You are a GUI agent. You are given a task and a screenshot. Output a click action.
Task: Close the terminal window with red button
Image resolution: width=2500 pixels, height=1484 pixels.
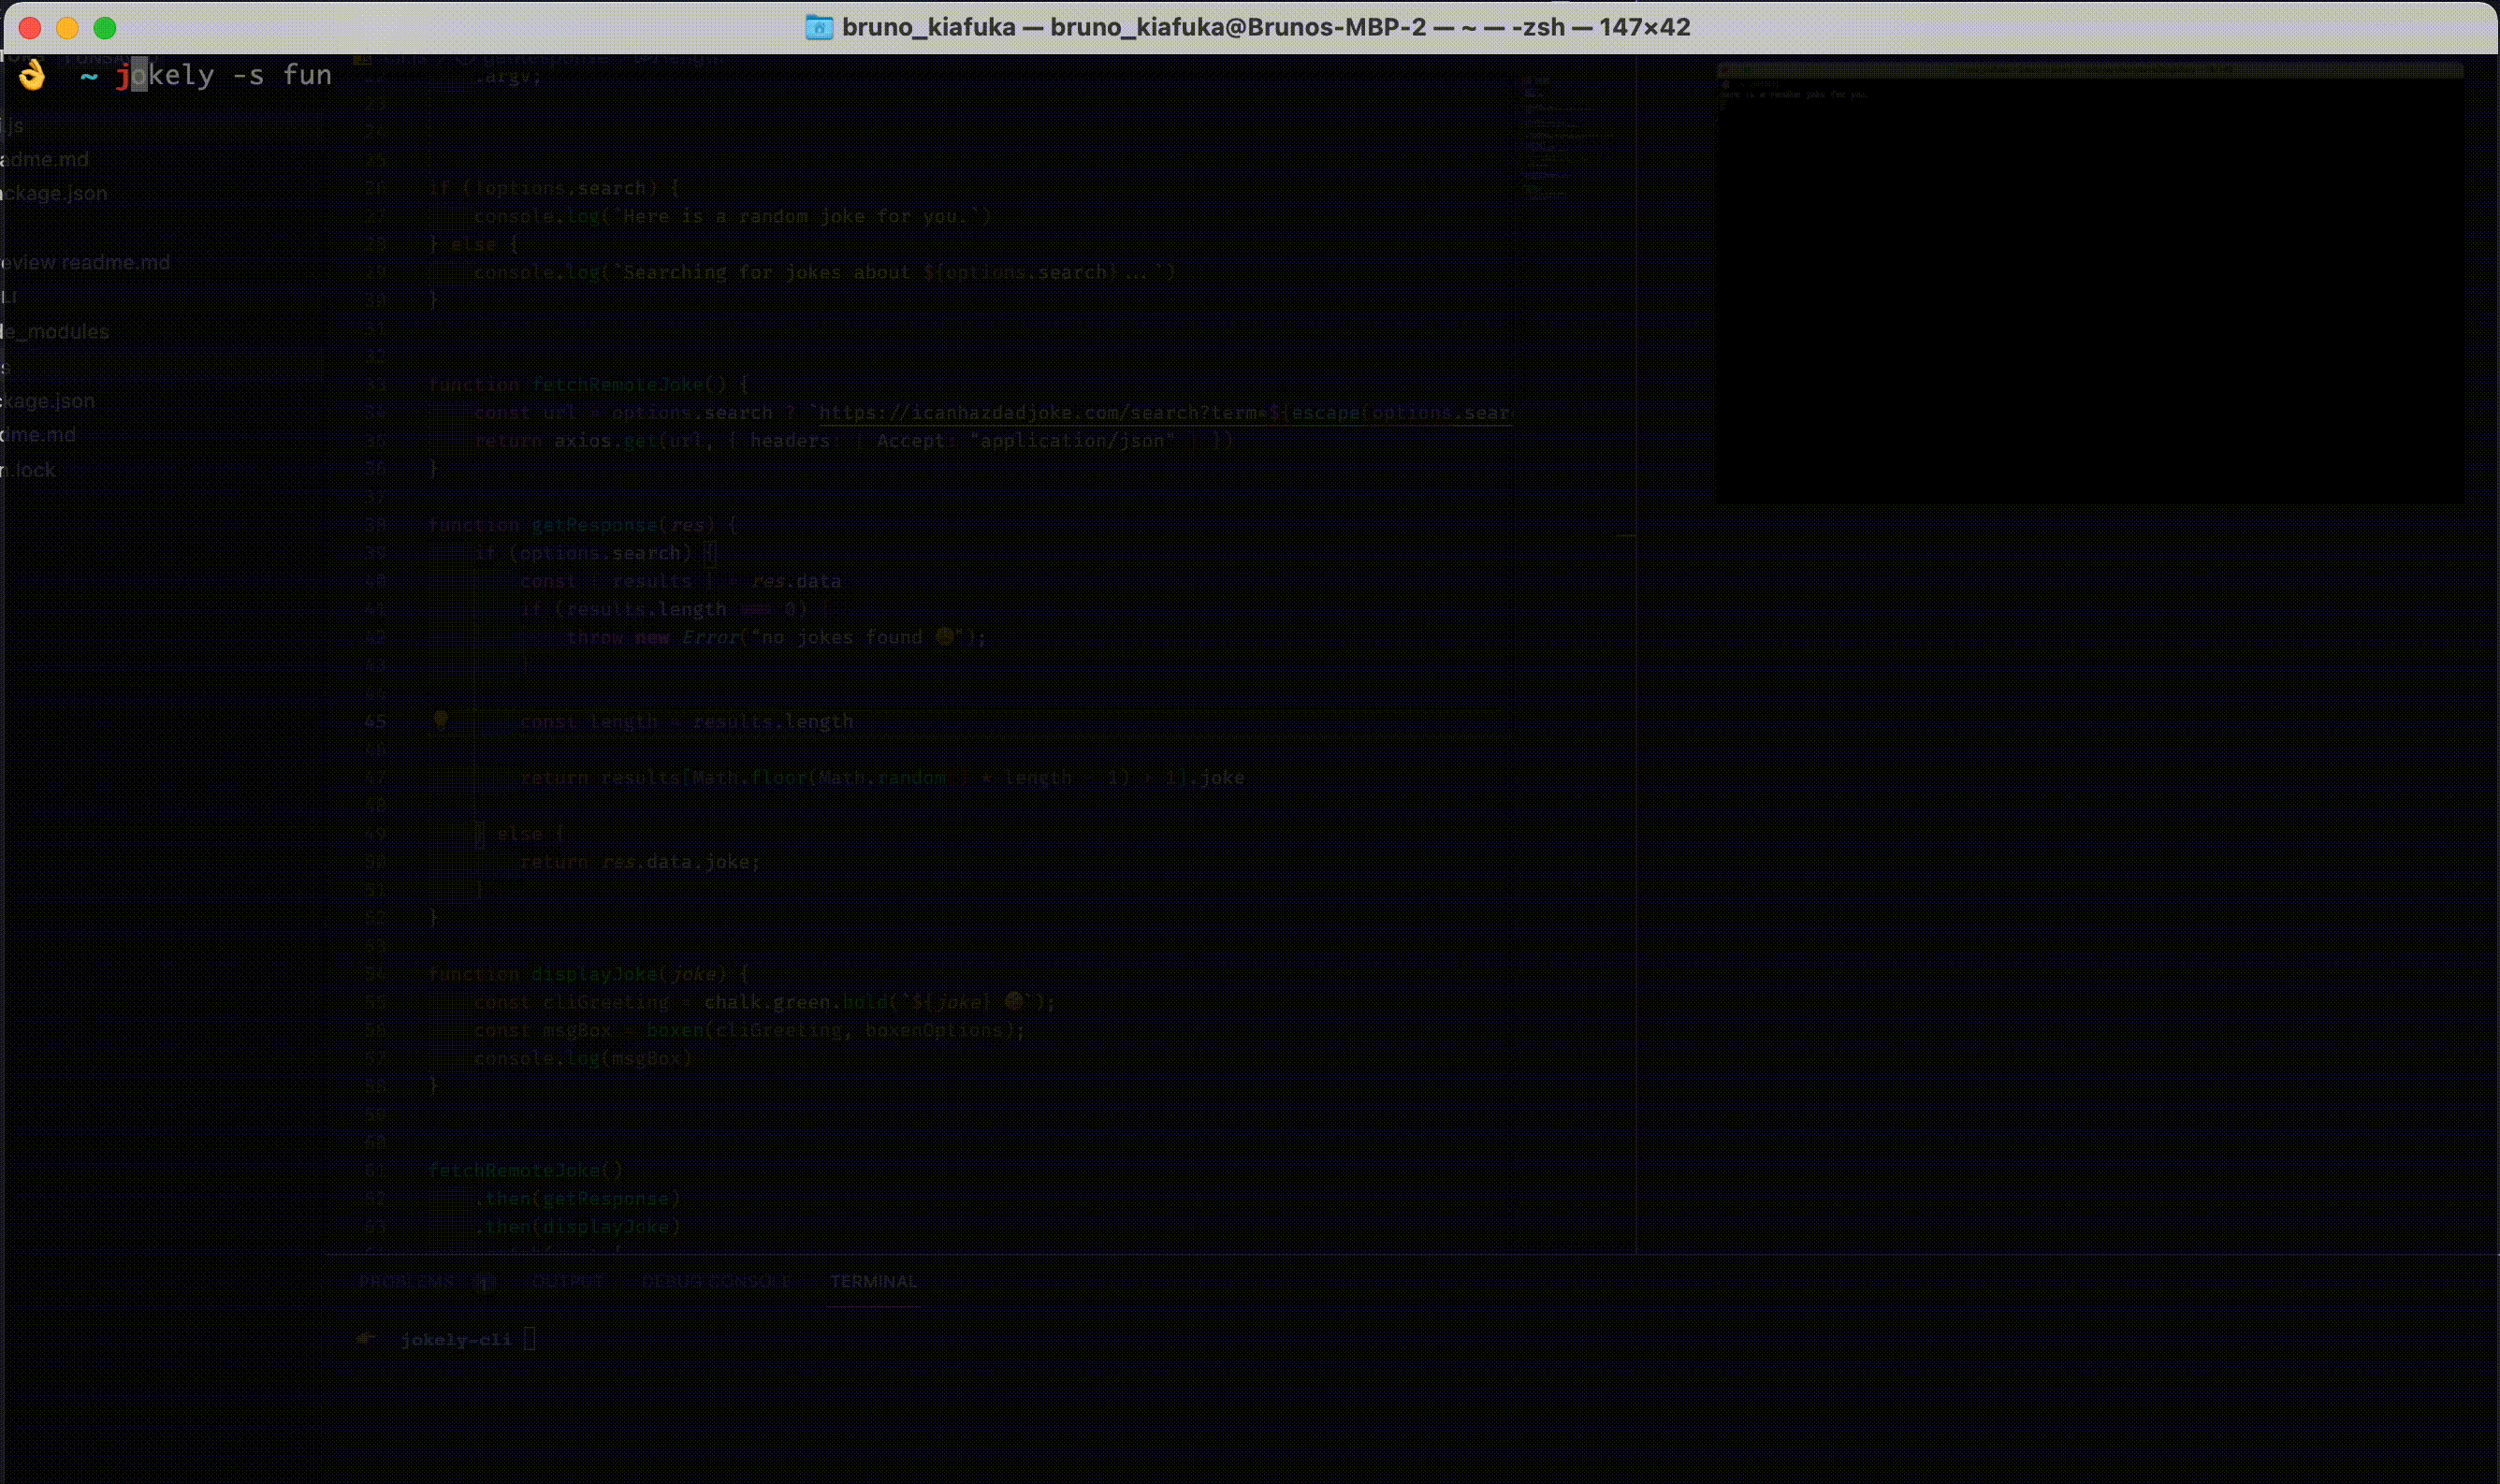coord(30,28)
